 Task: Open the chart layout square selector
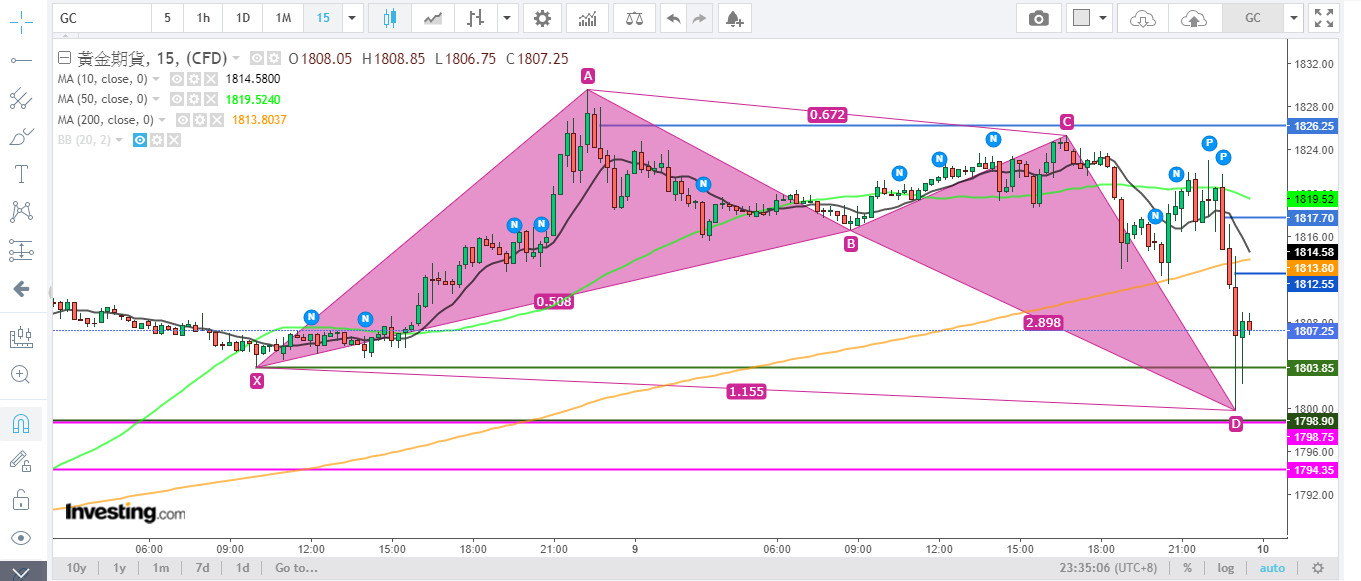(1082, 18)
